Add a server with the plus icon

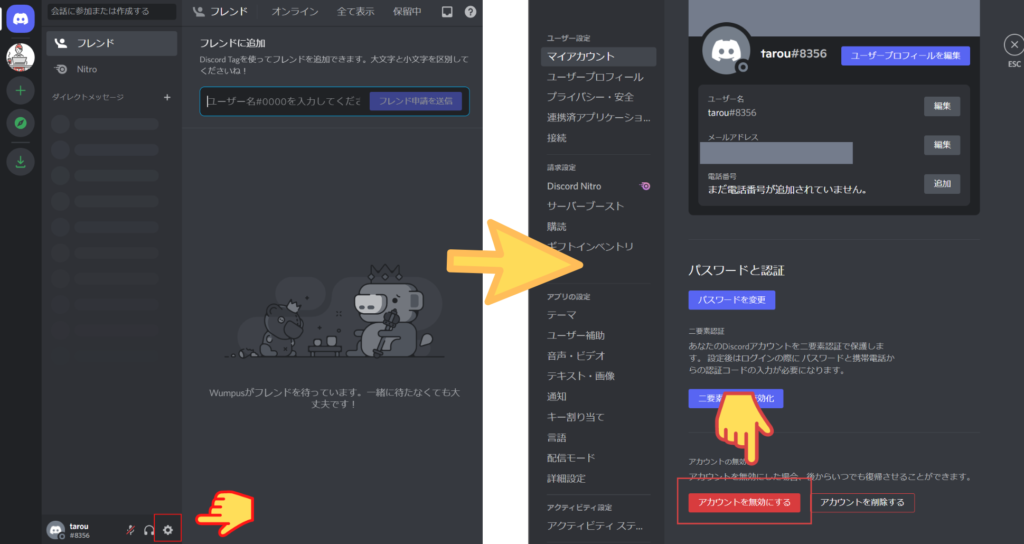pos(20,90)
